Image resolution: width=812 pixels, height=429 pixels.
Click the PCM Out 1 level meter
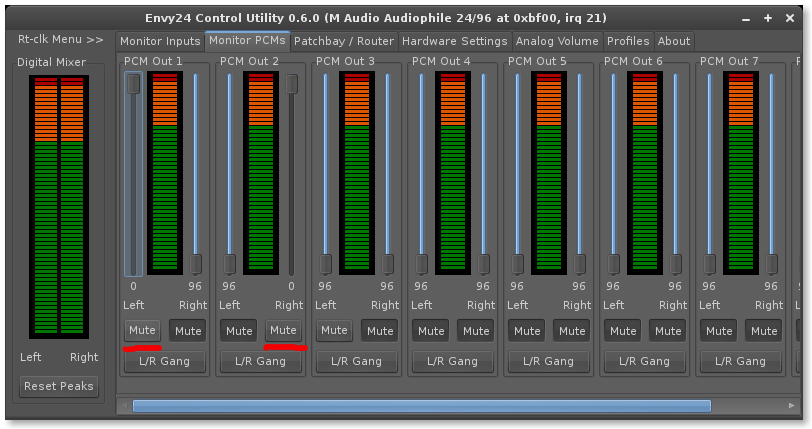(x=165, y=173)
